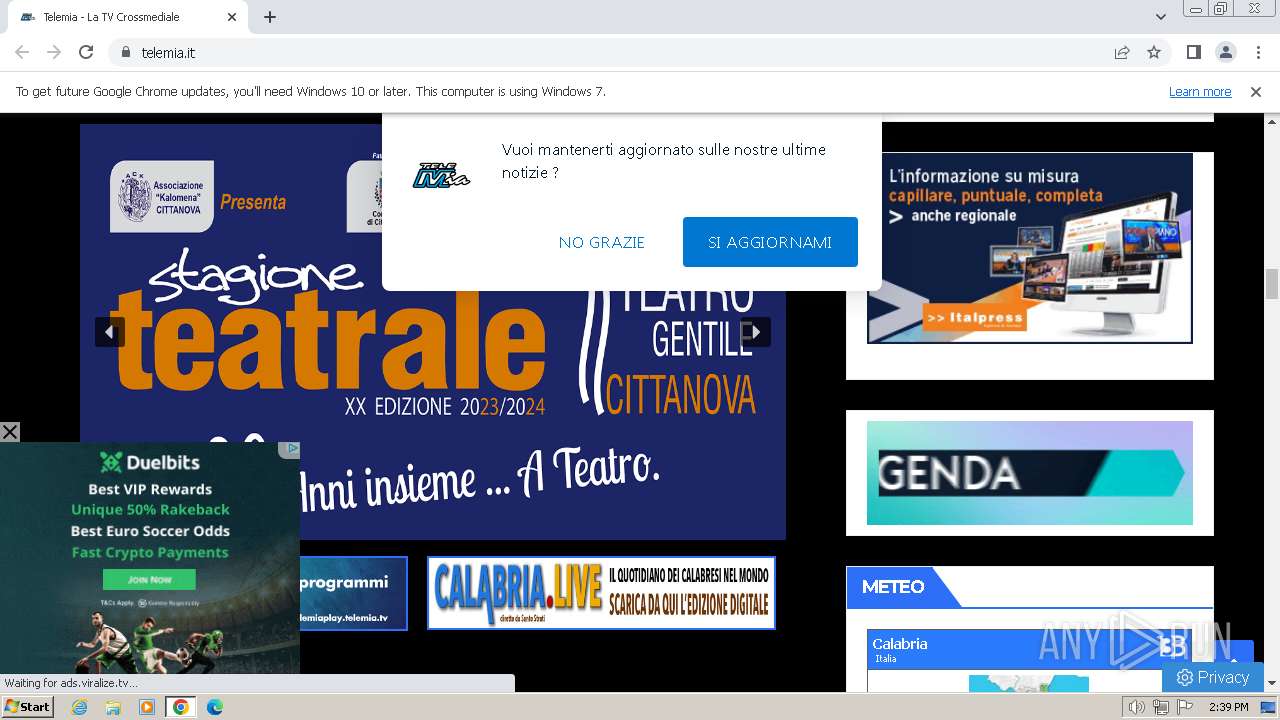Open the clock showing 2:39 PM

click(1229, 707)
